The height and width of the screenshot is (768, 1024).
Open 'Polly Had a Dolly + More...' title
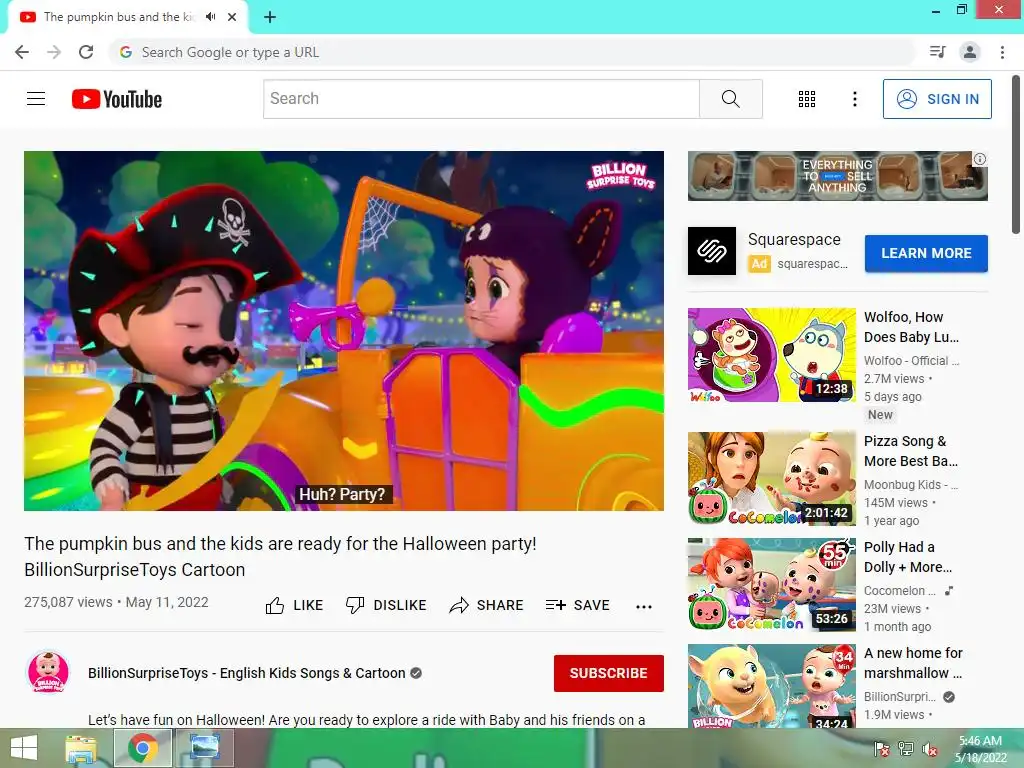coord(908,557)
